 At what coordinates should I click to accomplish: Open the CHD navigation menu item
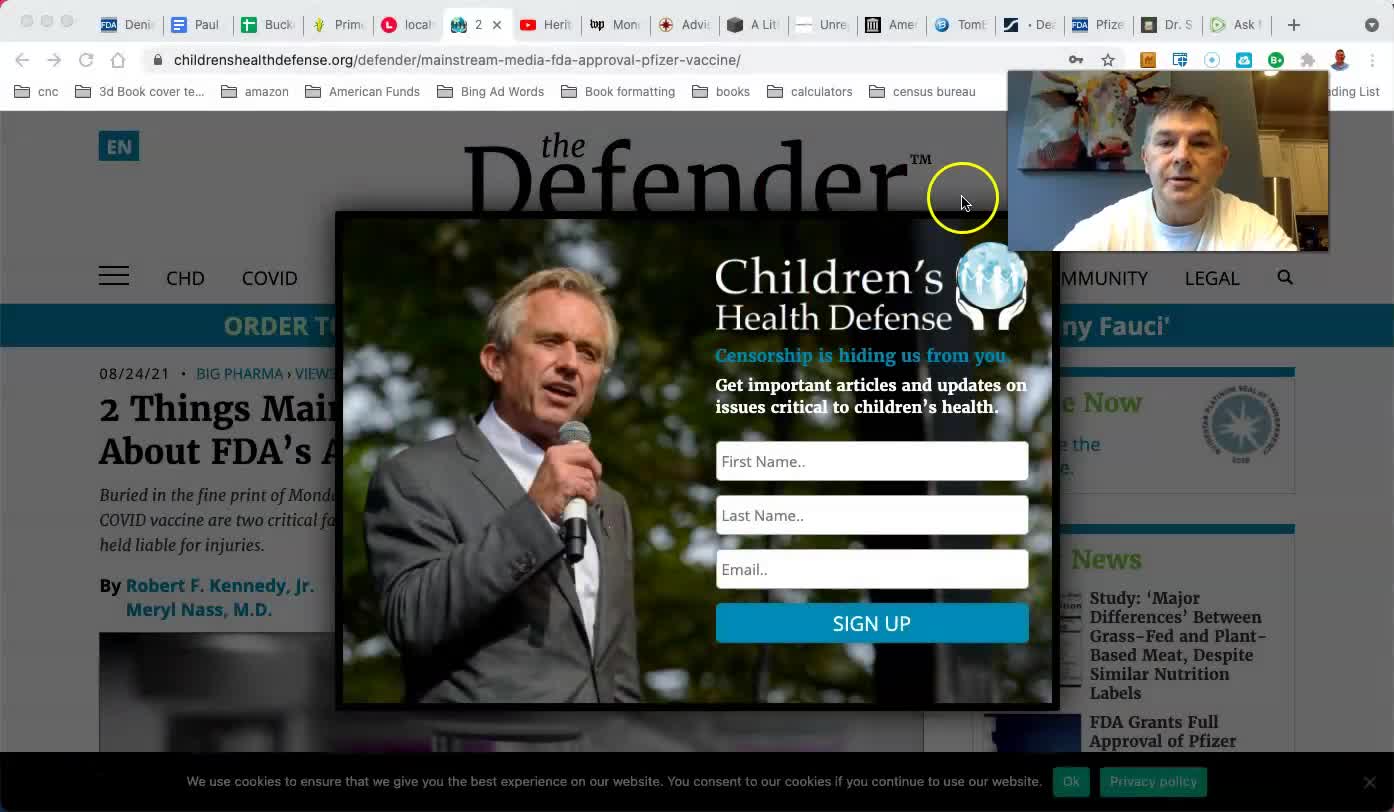tap(185, 278)
